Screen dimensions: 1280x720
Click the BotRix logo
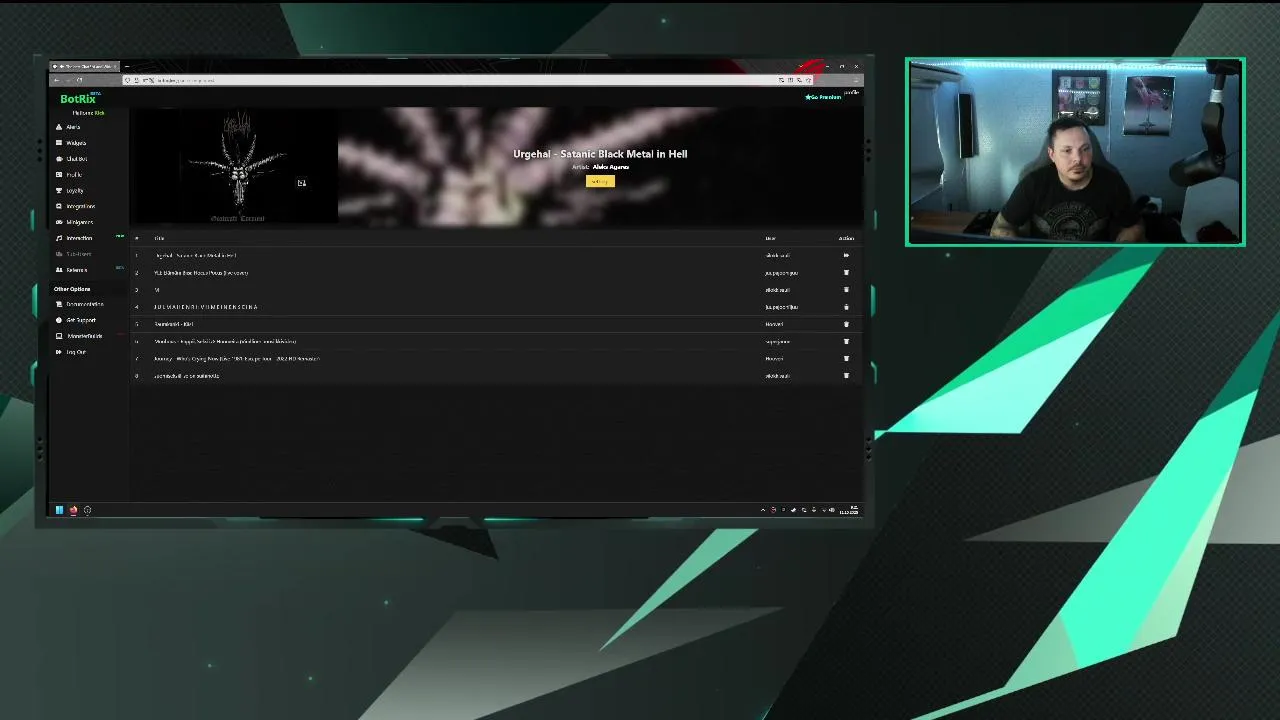(78, 99)
